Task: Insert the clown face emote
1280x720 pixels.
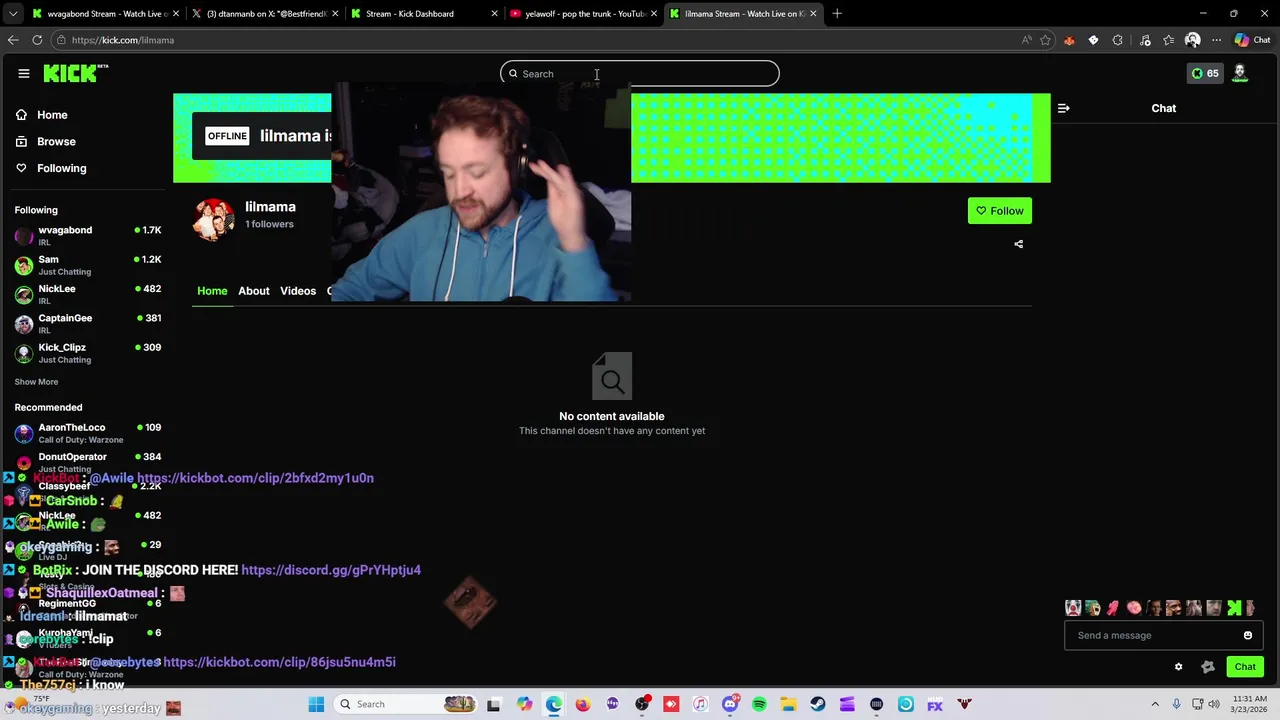Action: pyautogui.click(x=1073, y=608)
